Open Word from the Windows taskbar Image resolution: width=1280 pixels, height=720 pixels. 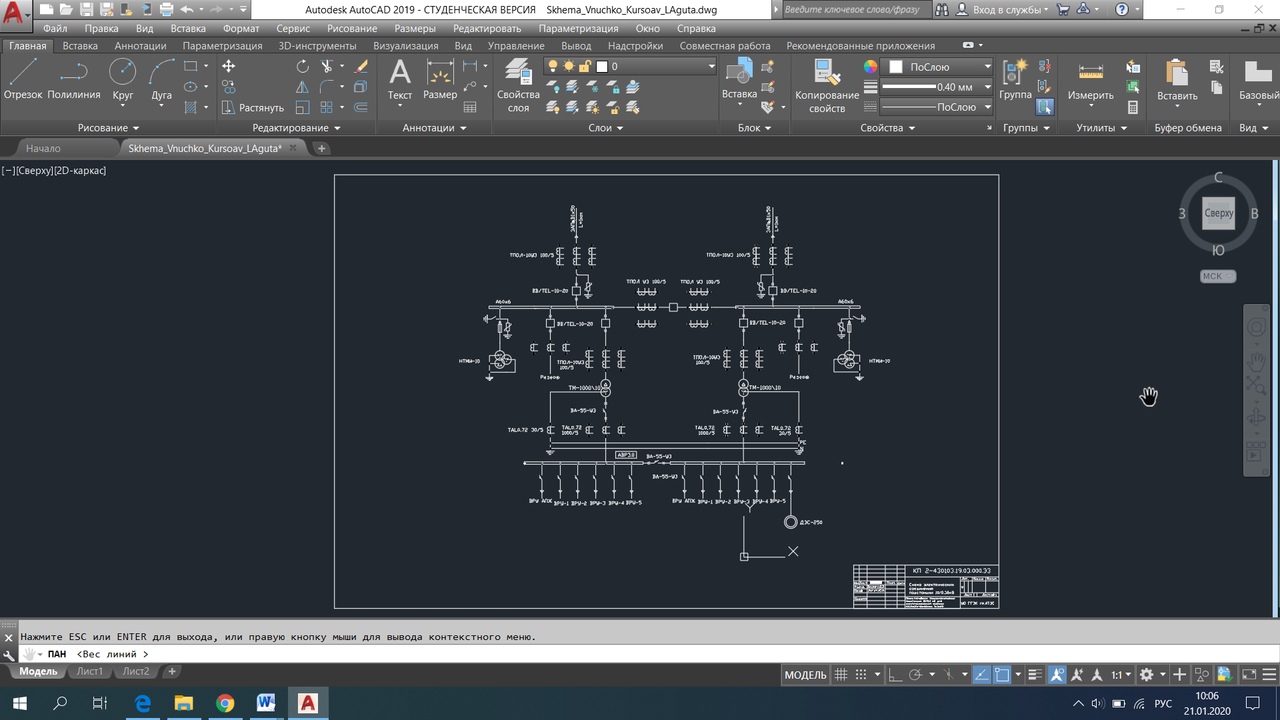click(x=265, y=703)
